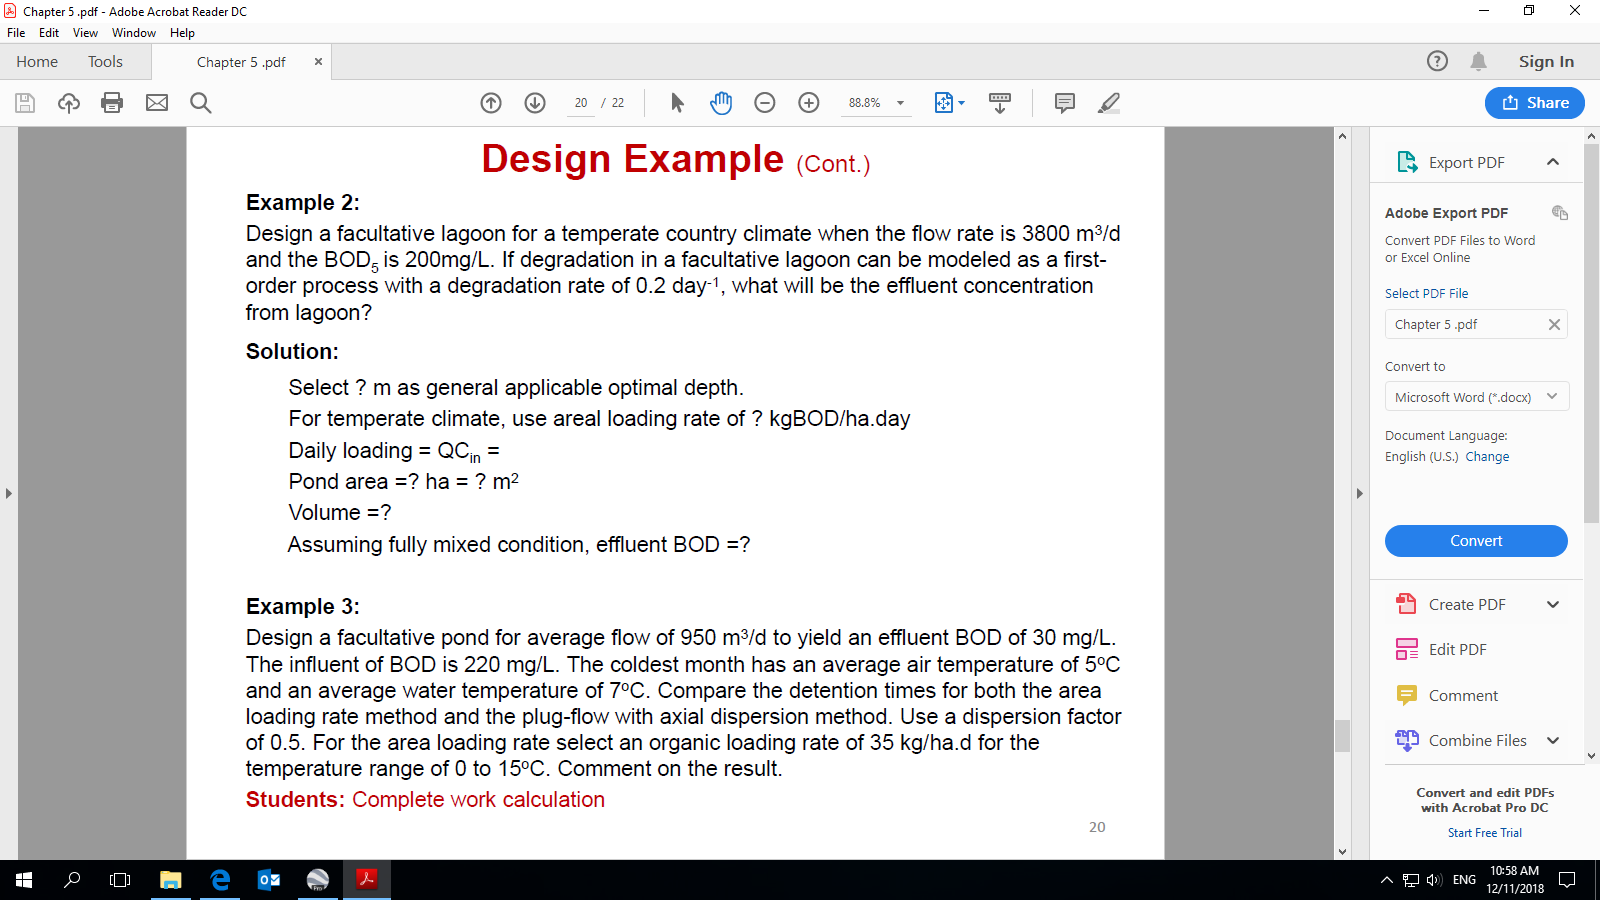Click the page number input field
Viewport: 1600px width, 900px height.
(x=581, y=103)
